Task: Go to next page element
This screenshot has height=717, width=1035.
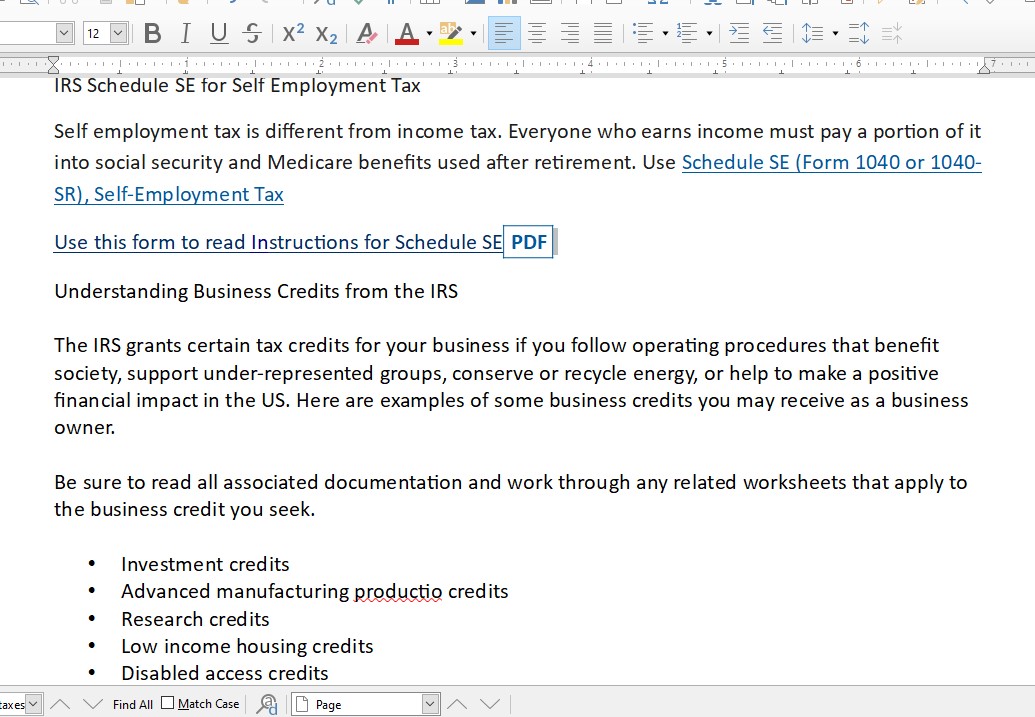Action: (x=490, y=704)
